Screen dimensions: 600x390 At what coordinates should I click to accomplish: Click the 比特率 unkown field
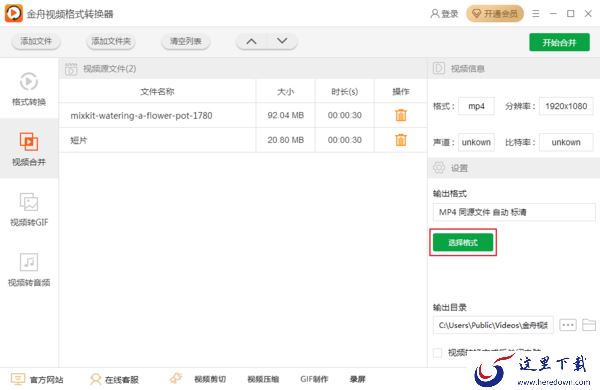566,142
